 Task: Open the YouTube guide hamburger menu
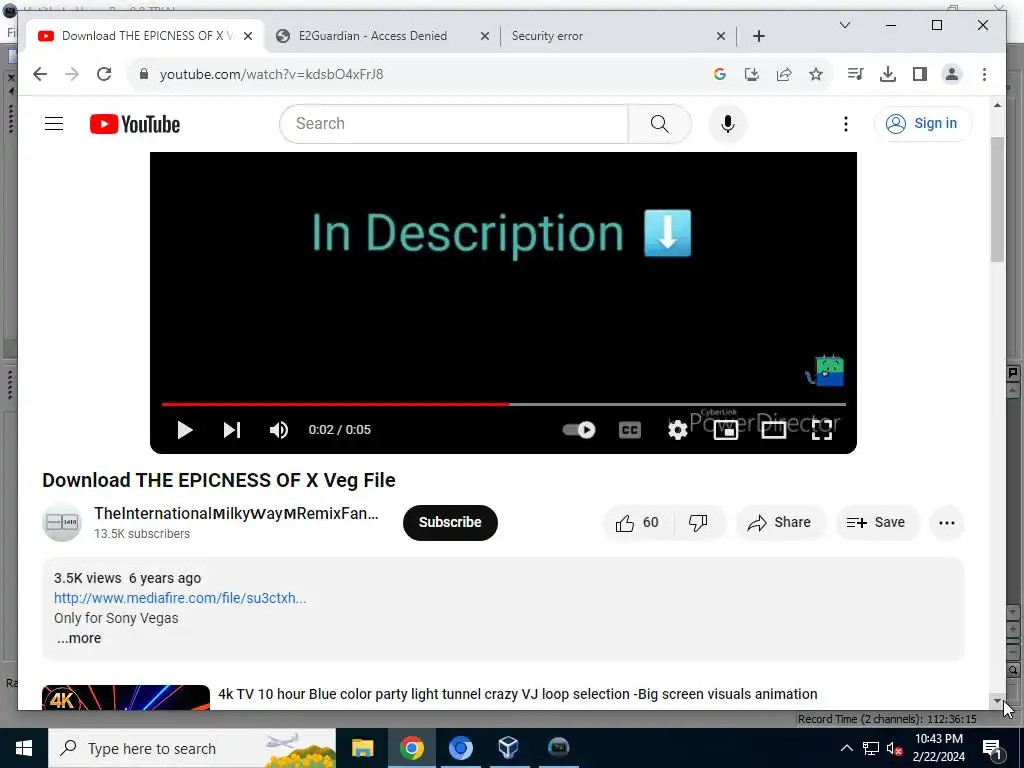point(54,123)
